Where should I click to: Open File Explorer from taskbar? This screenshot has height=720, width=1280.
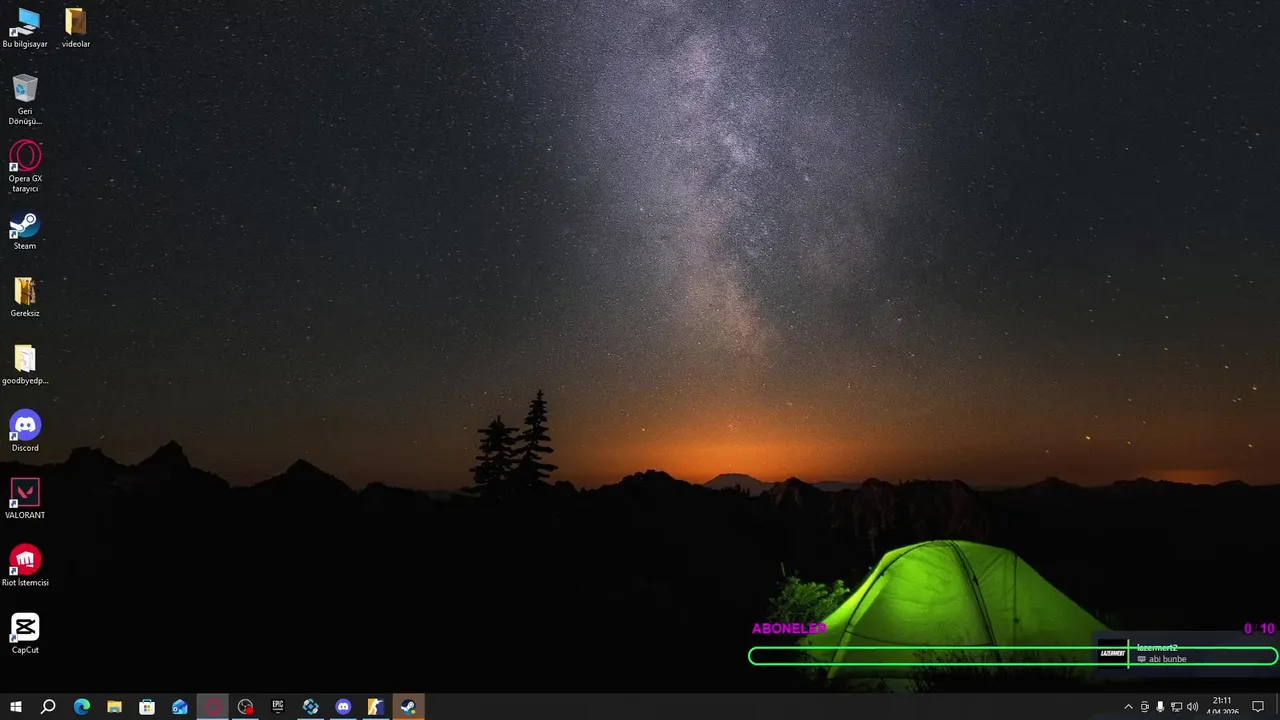(114, 707)
